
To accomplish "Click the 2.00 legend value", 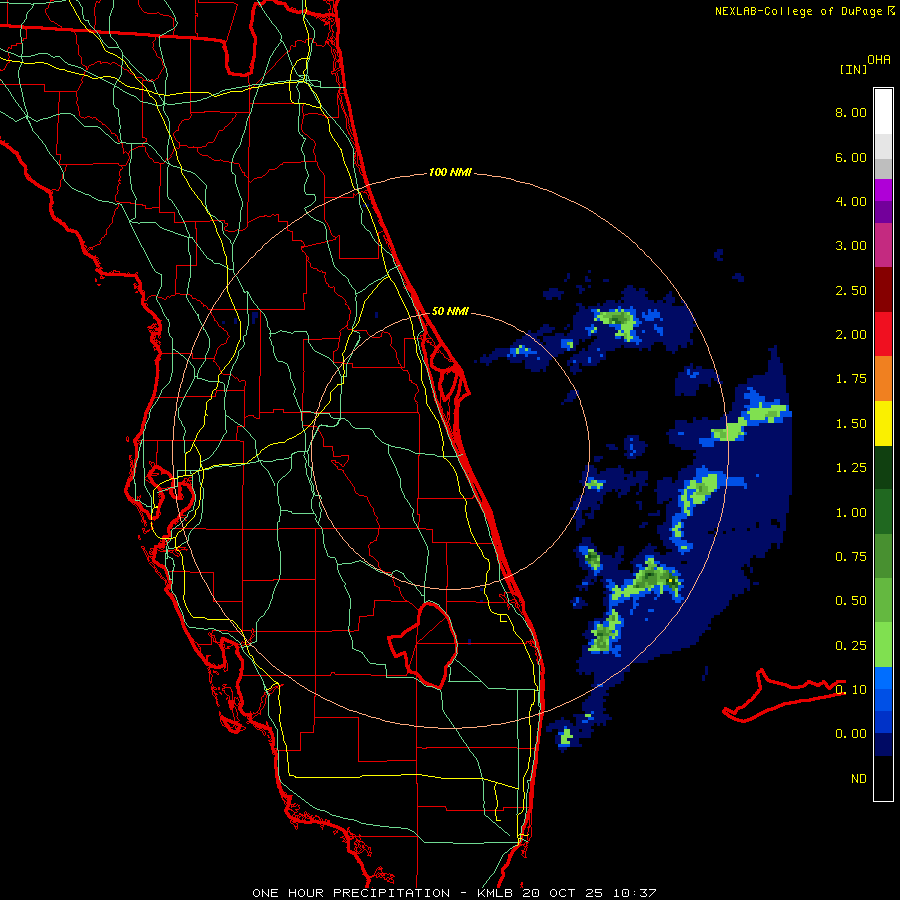I will (851, 335).
